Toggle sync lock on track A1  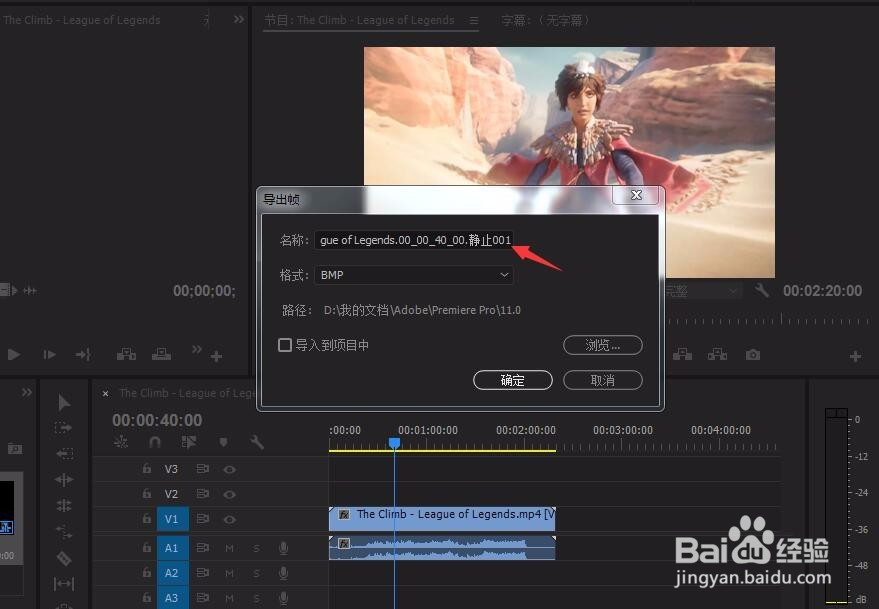202,547
